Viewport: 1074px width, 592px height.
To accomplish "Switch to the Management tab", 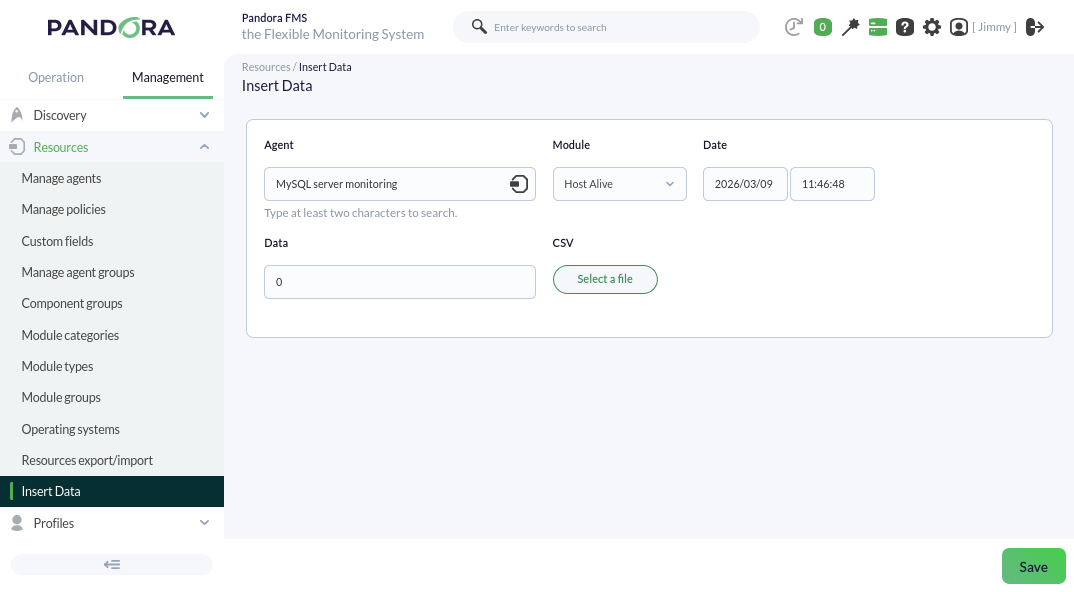I will pyautogui.click(x=168, y=77).
